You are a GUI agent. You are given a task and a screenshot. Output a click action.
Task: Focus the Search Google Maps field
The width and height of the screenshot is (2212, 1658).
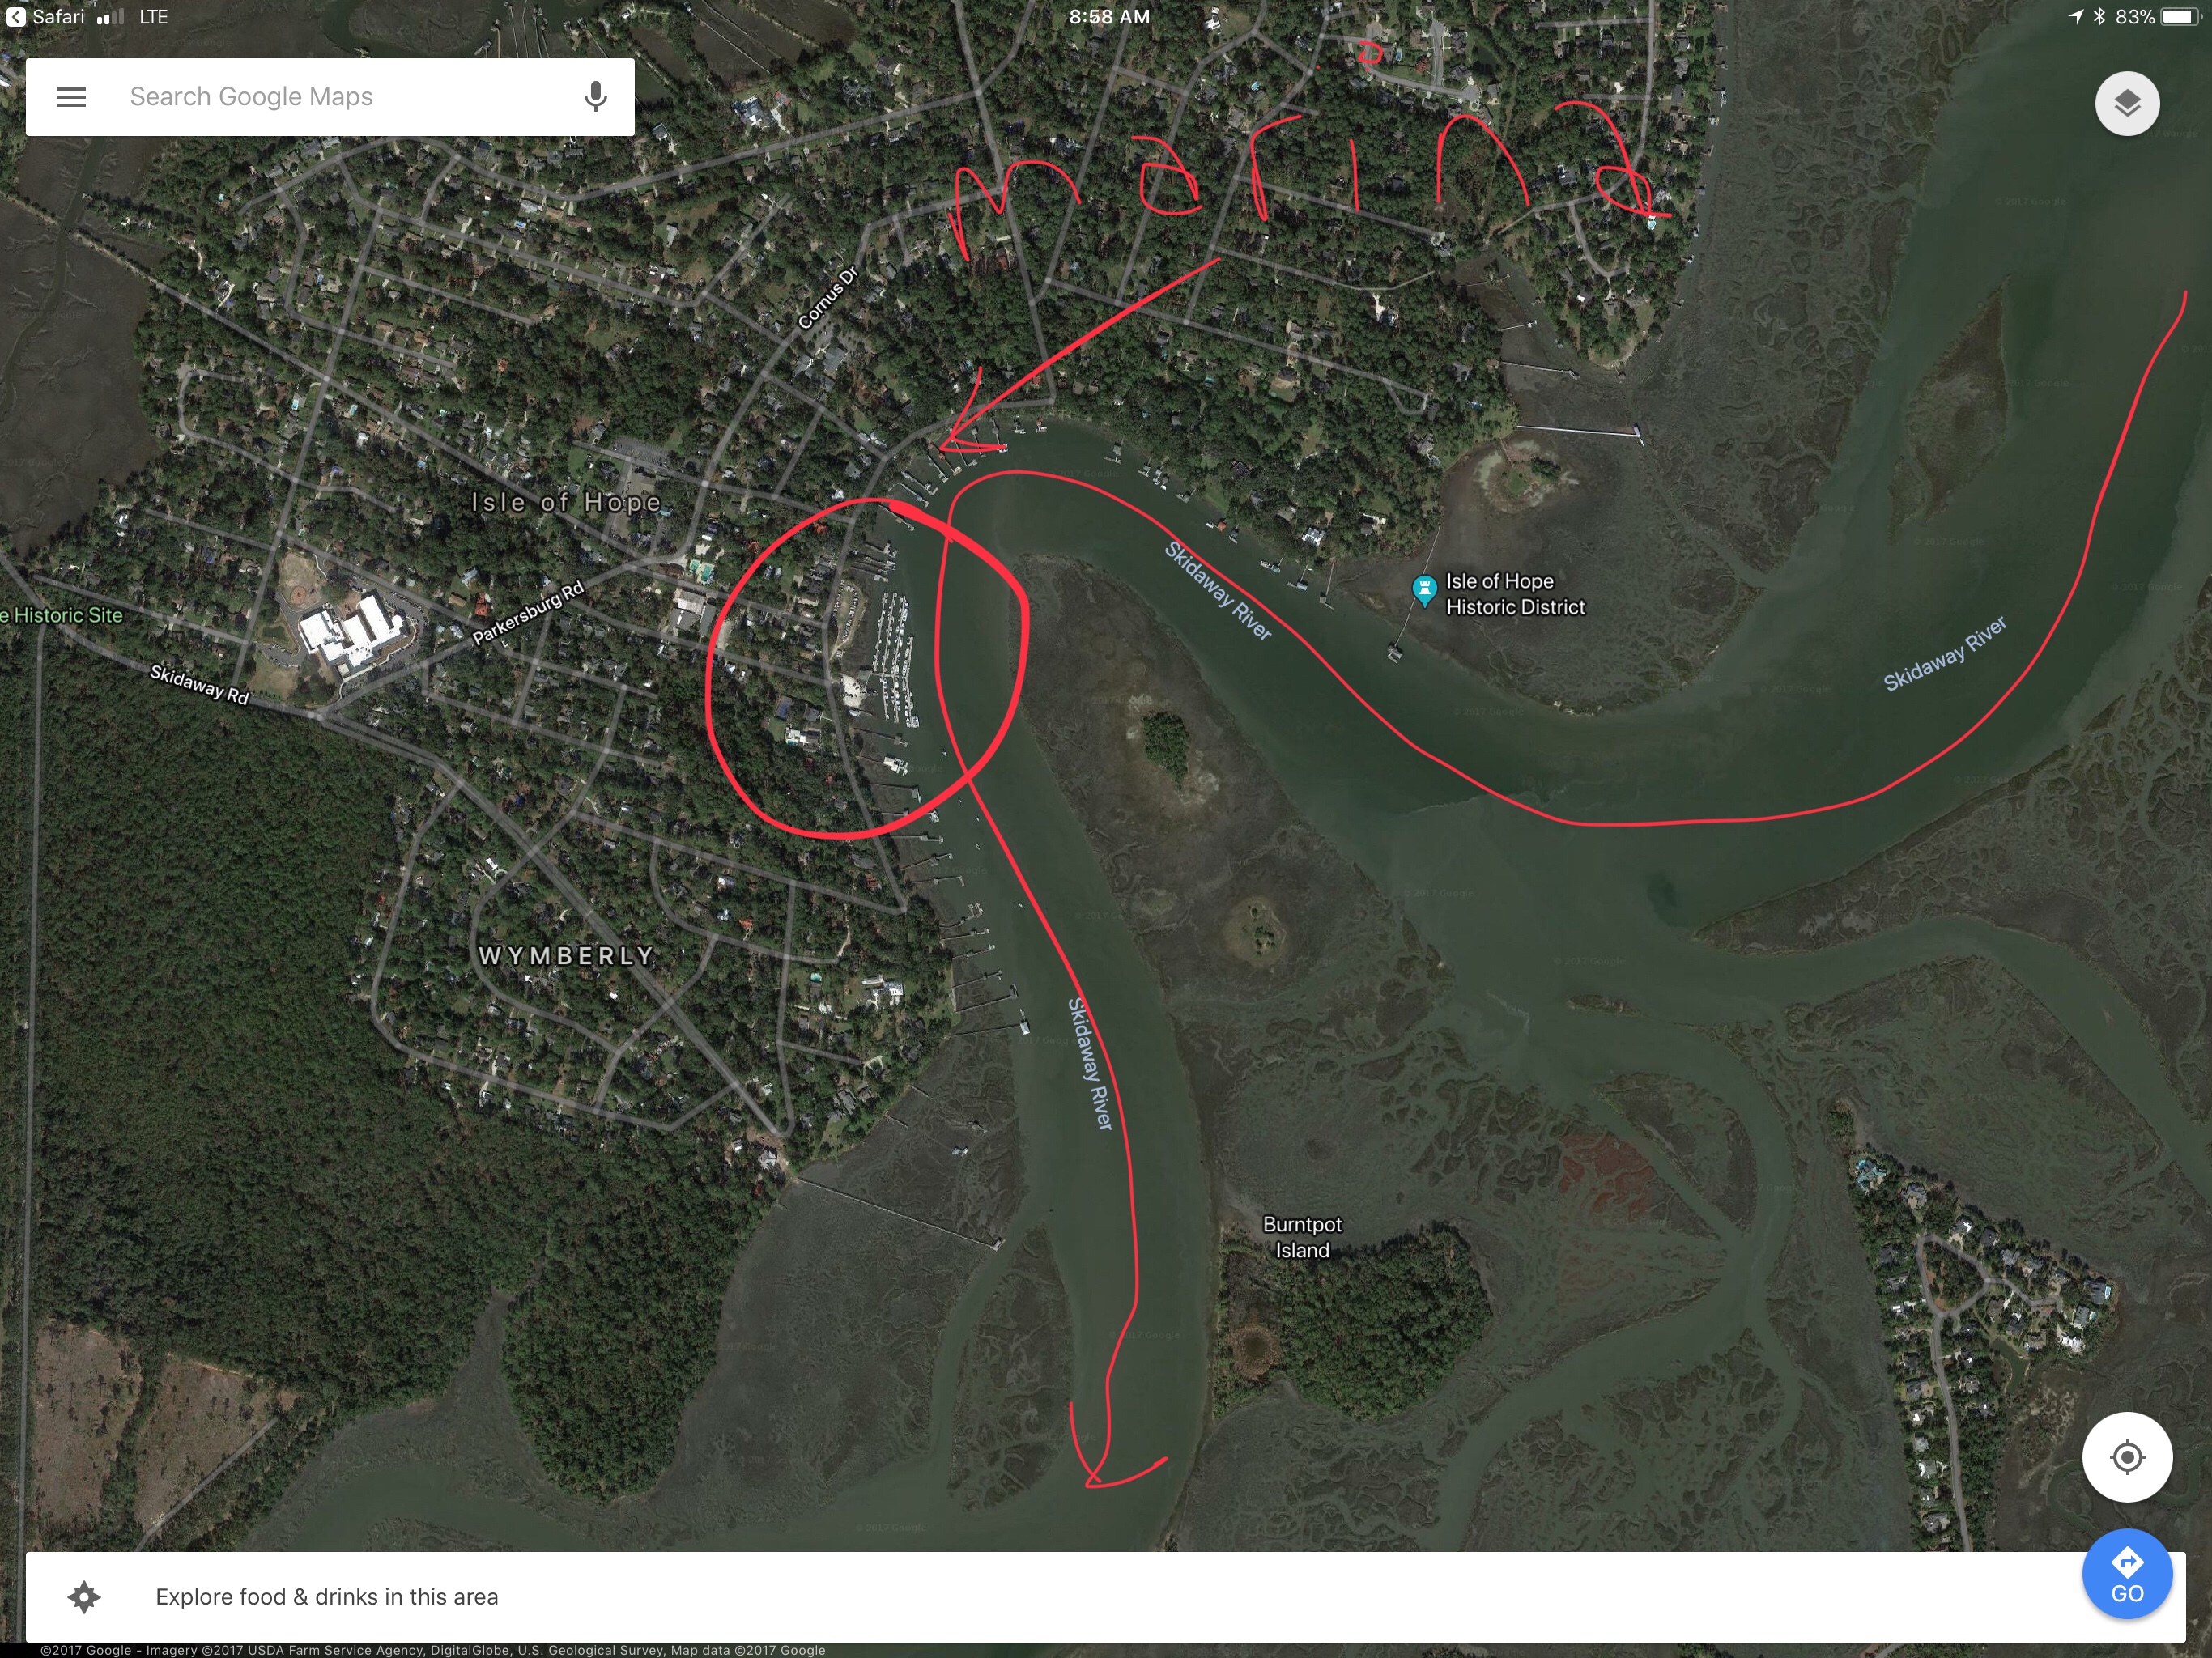coord(330,97)
